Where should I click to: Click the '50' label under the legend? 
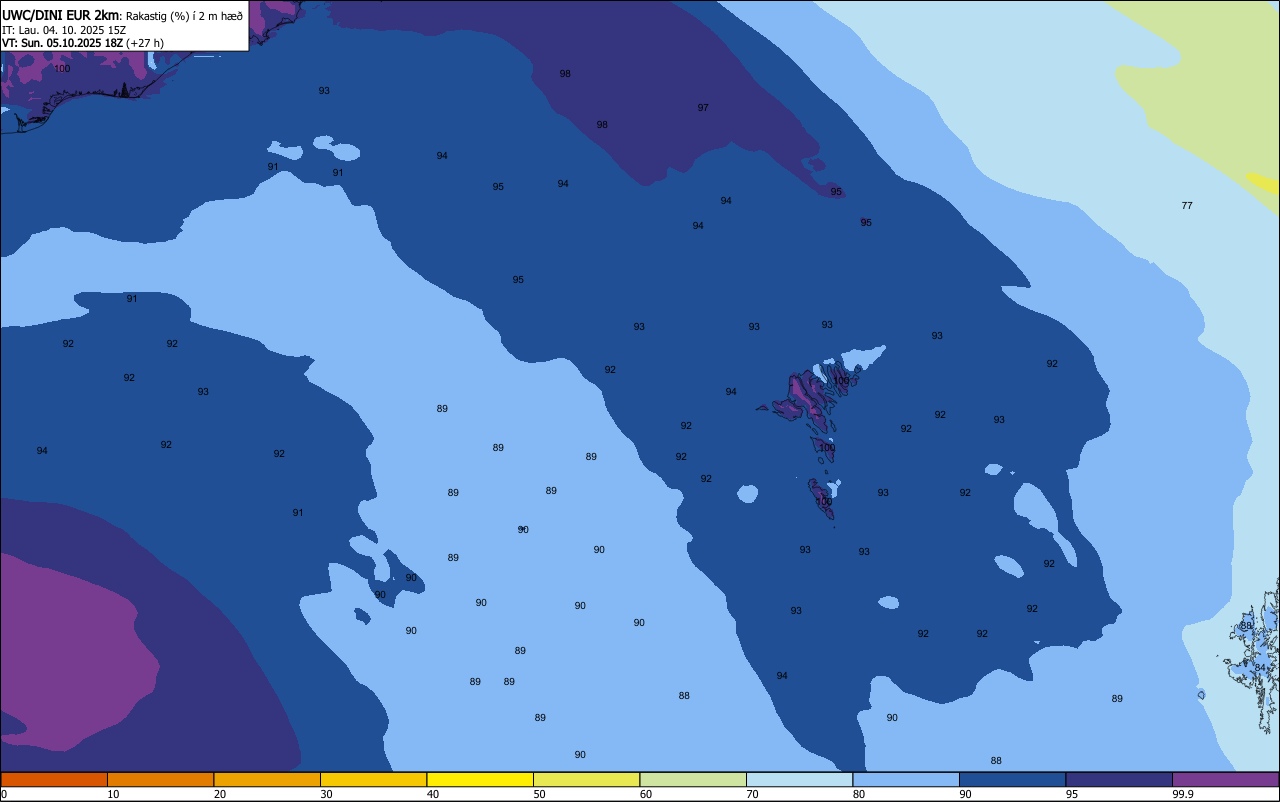pyautogui.click(x=539, y=794)
